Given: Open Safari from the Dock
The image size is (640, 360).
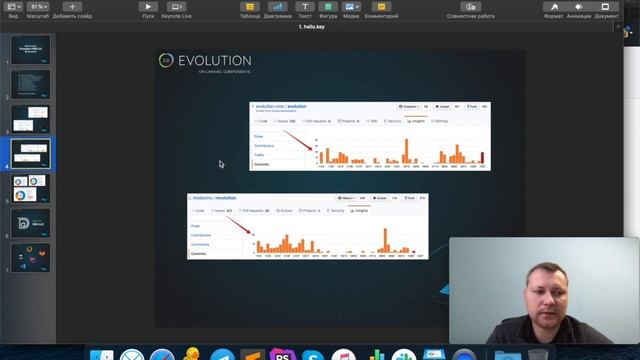Looking at the screenshot, I should (x=162, y=354).
